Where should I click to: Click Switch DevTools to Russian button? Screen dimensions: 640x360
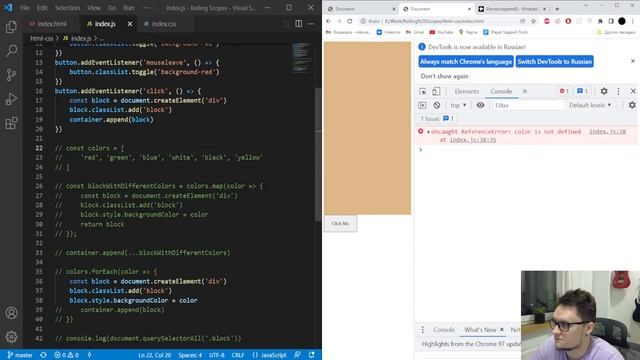point(555,62)
